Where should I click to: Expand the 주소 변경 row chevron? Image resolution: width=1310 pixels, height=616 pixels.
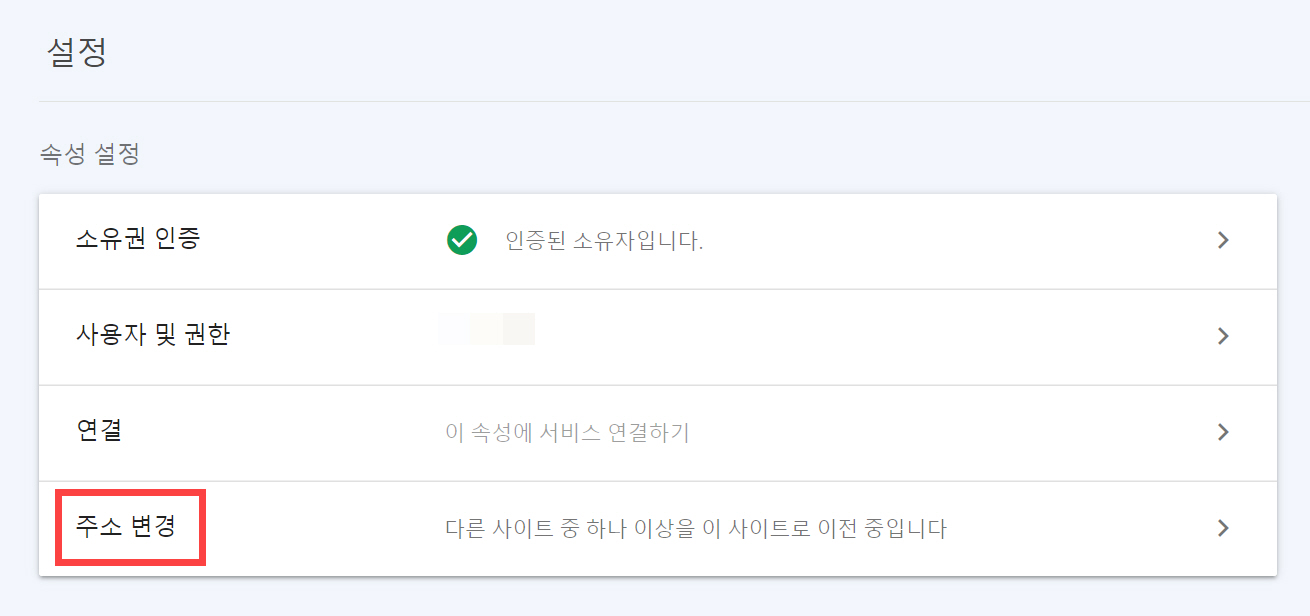coord(1222,527)
